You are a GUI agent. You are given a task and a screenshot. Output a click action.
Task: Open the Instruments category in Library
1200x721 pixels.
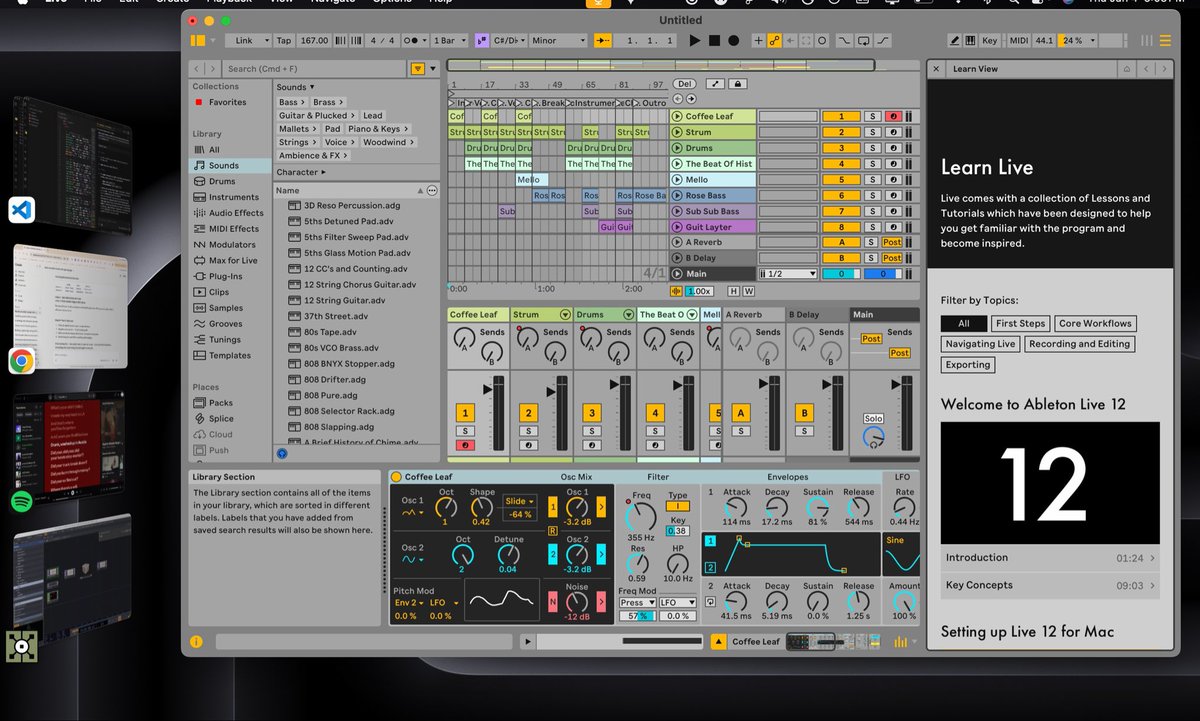point(234,197)
